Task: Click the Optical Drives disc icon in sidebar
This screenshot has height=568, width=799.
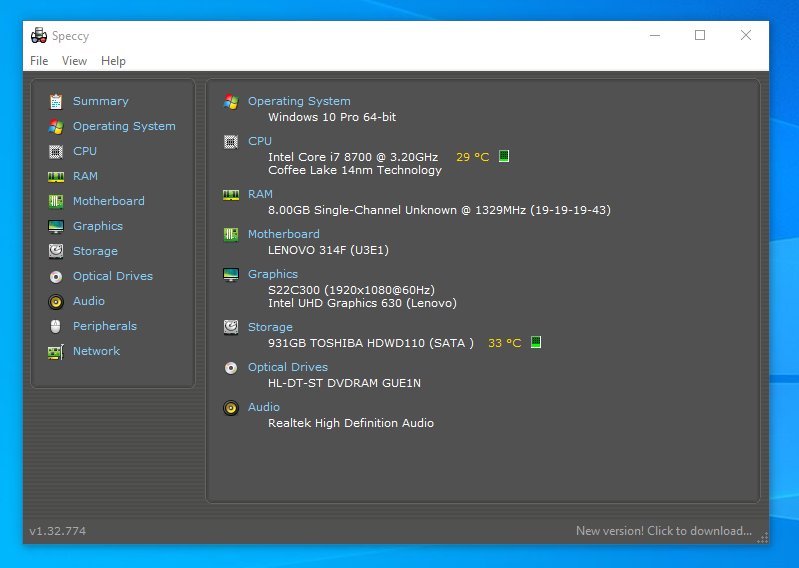Action: click(56, 276)
